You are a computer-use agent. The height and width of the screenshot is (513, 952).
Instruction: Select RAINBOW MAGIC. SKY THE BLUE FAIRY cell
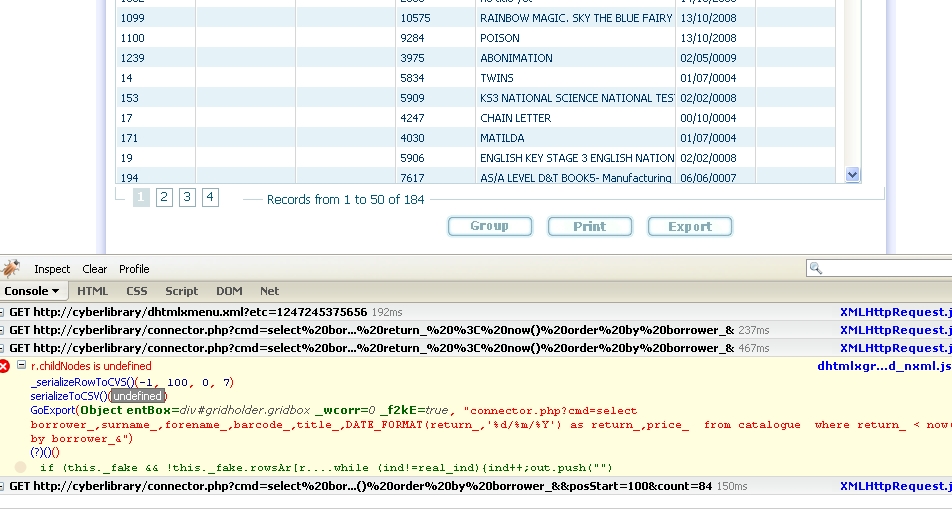(576, 18)
